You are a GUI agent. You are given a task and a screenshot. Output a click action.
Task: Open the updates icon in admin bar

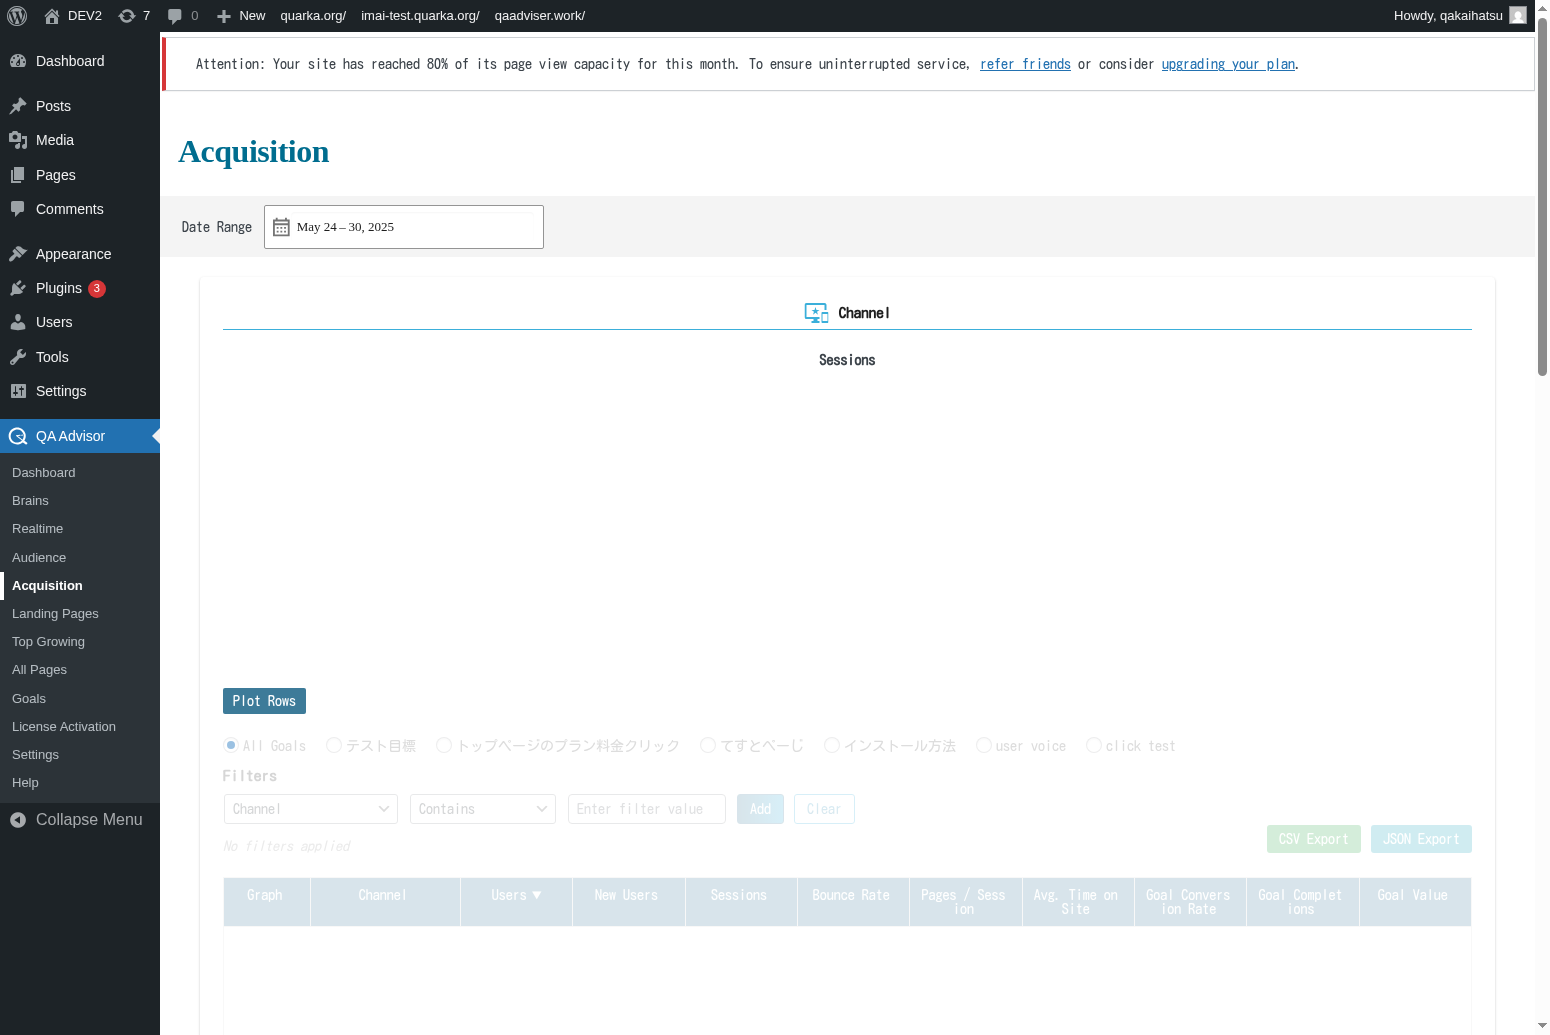pos(127,15)
